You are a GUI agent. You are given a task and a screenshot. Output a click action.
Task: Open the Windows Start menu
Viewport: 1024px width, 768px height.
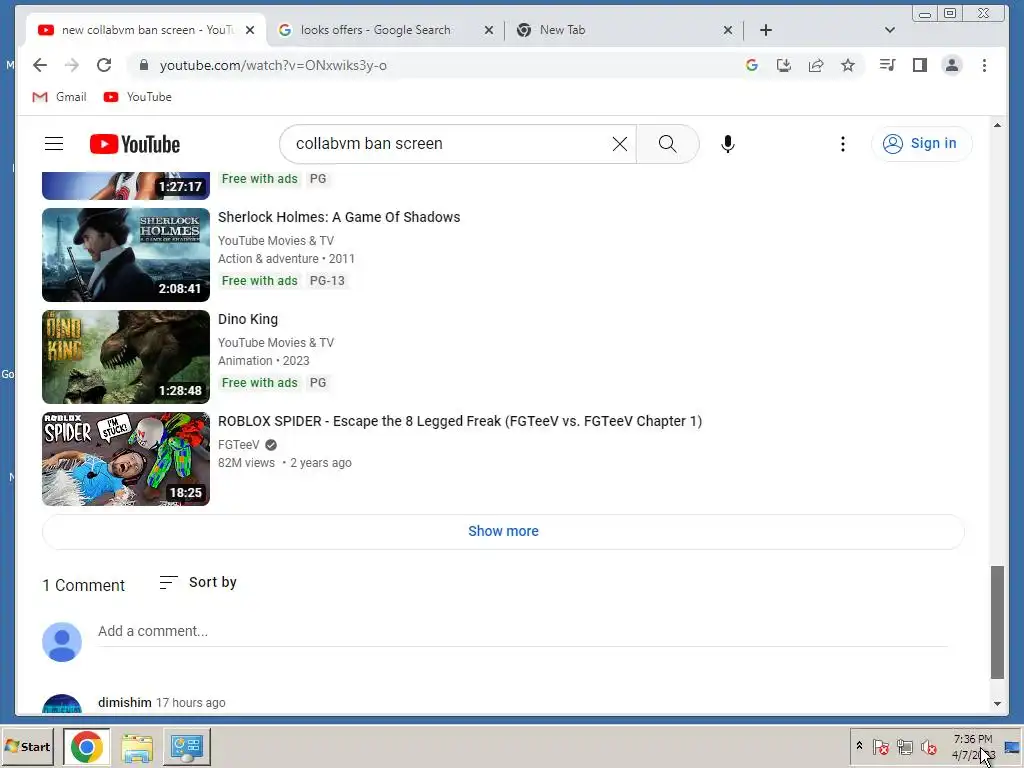(x=27, y=746)
